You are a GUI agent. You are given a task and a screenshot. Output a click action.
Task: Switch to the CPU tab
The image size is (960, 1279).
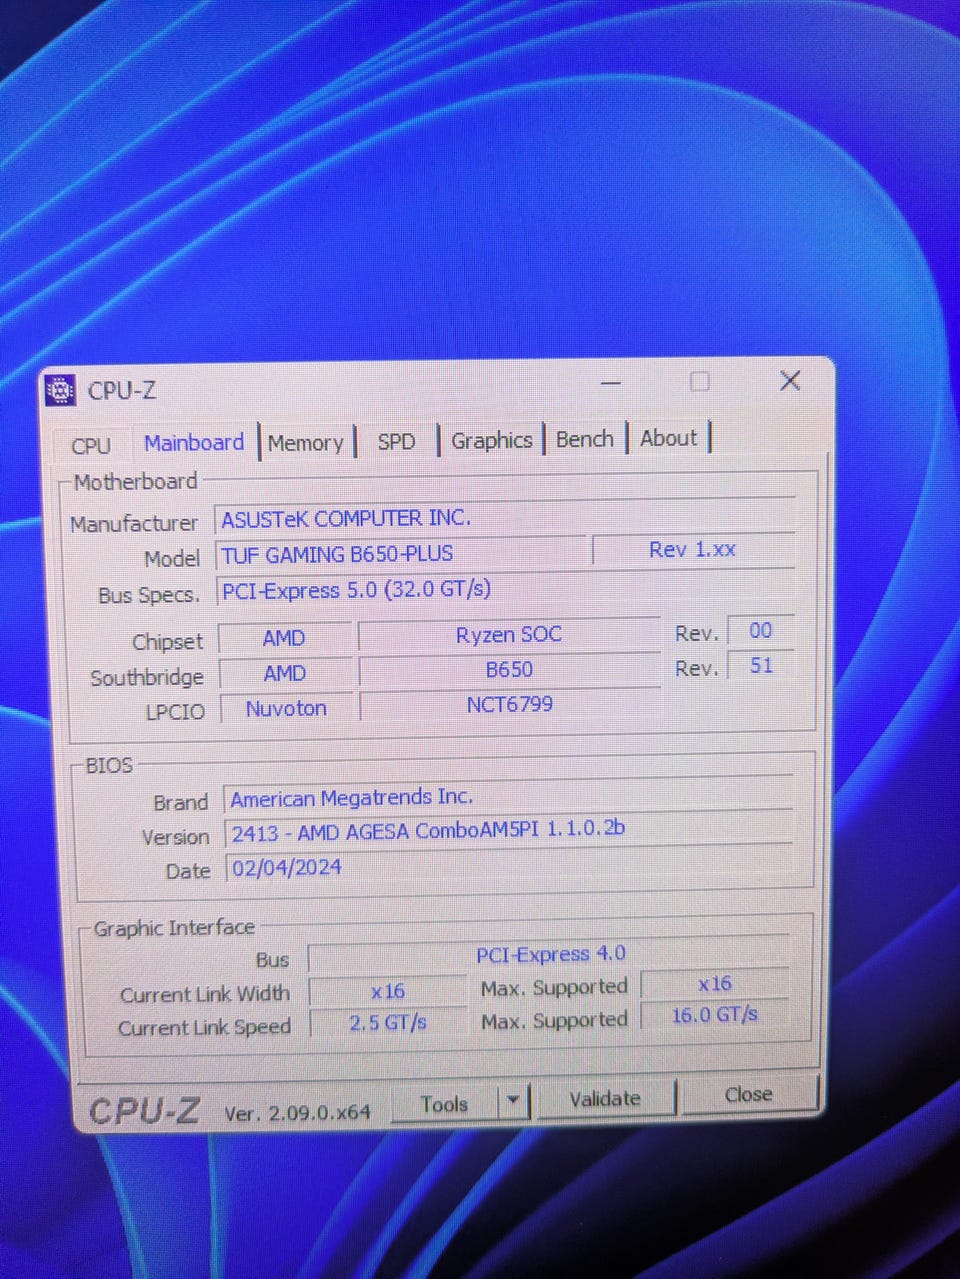[x=91, y=445]
